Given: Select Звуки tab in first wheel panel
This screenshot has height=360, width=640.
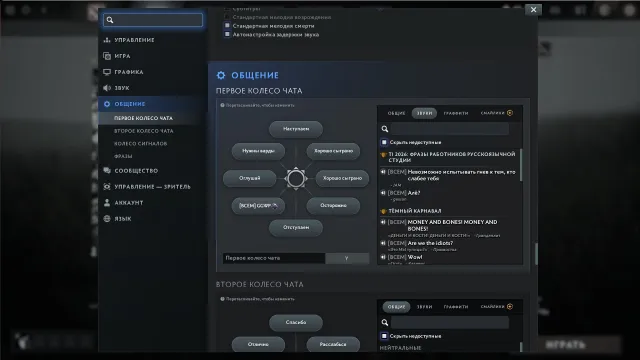Looking at the screenshot, I should coord(424,113).
